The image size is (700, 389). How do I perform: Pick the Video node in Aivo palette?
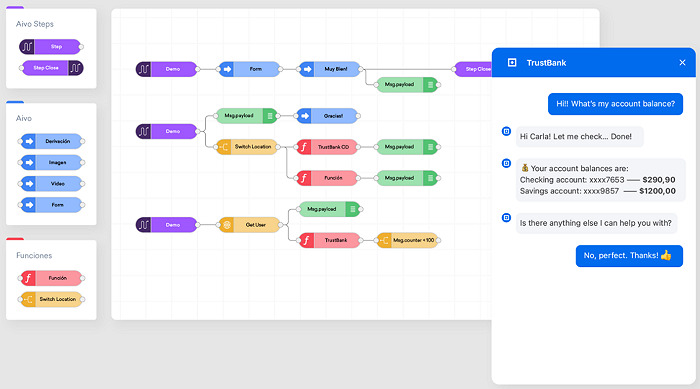[52, 184]
